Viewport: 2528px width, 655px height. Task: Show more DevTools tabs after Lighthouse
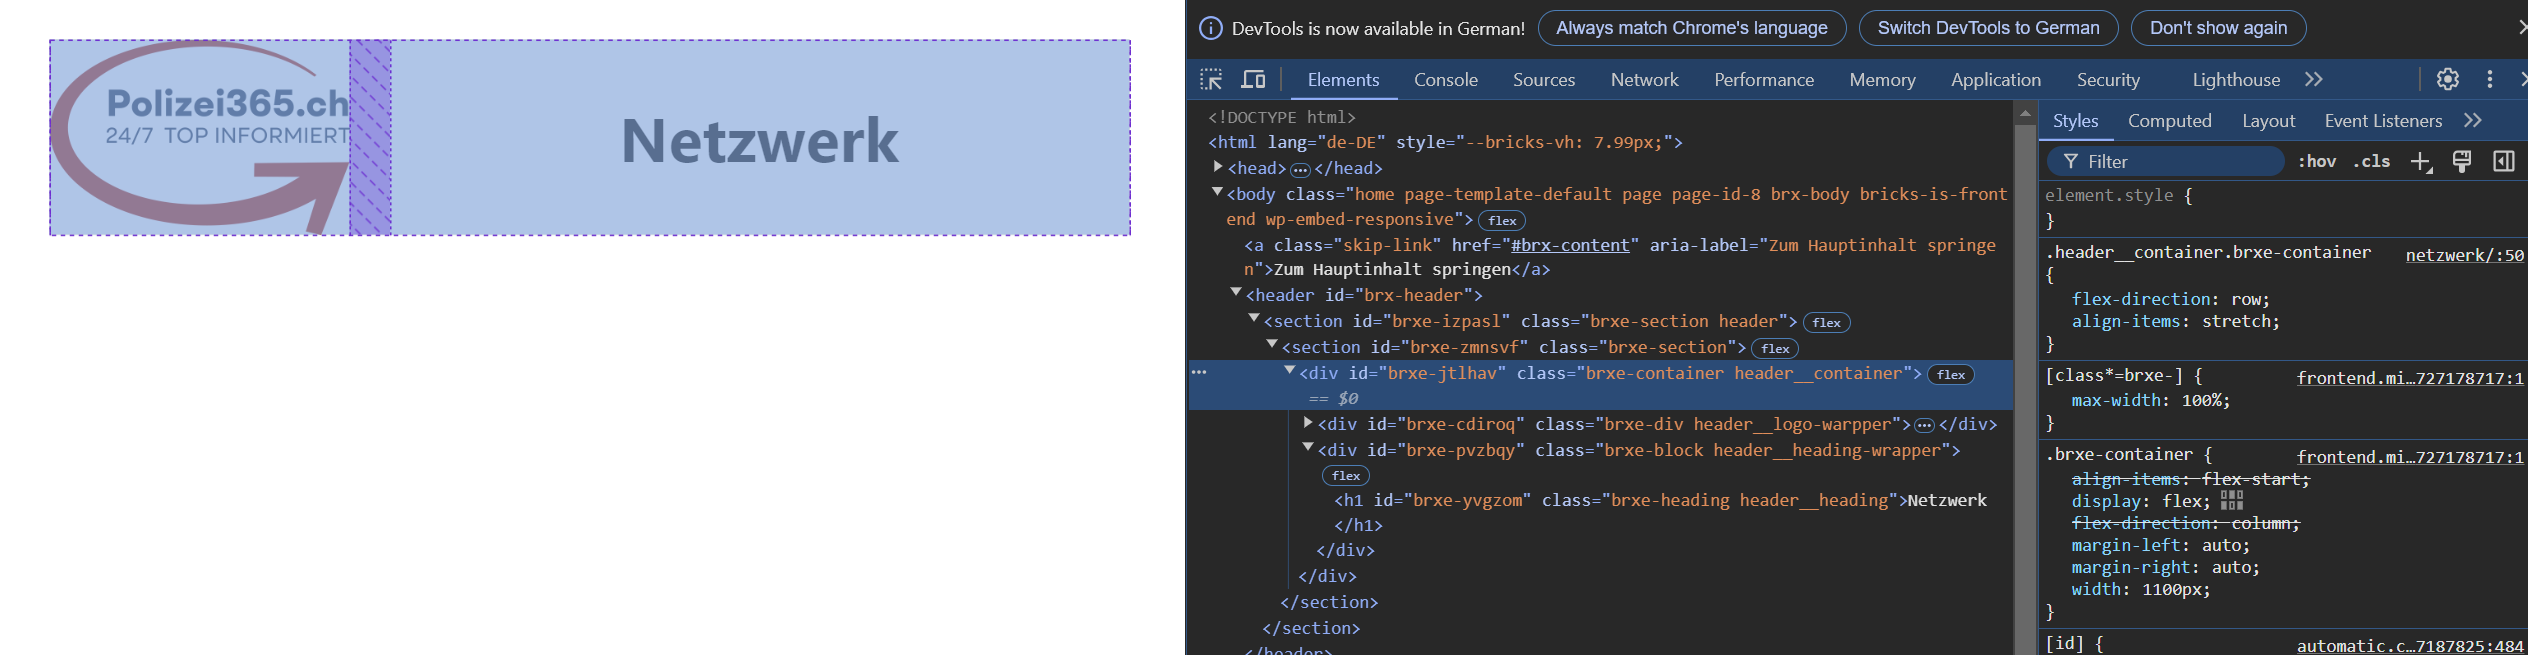point(2313,80)
